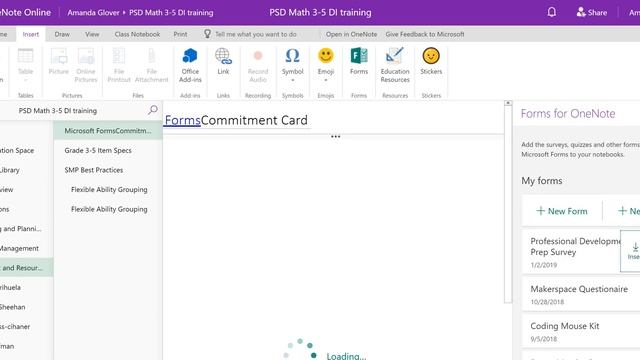Open Online Pictures search

click(x=86, y=65)
